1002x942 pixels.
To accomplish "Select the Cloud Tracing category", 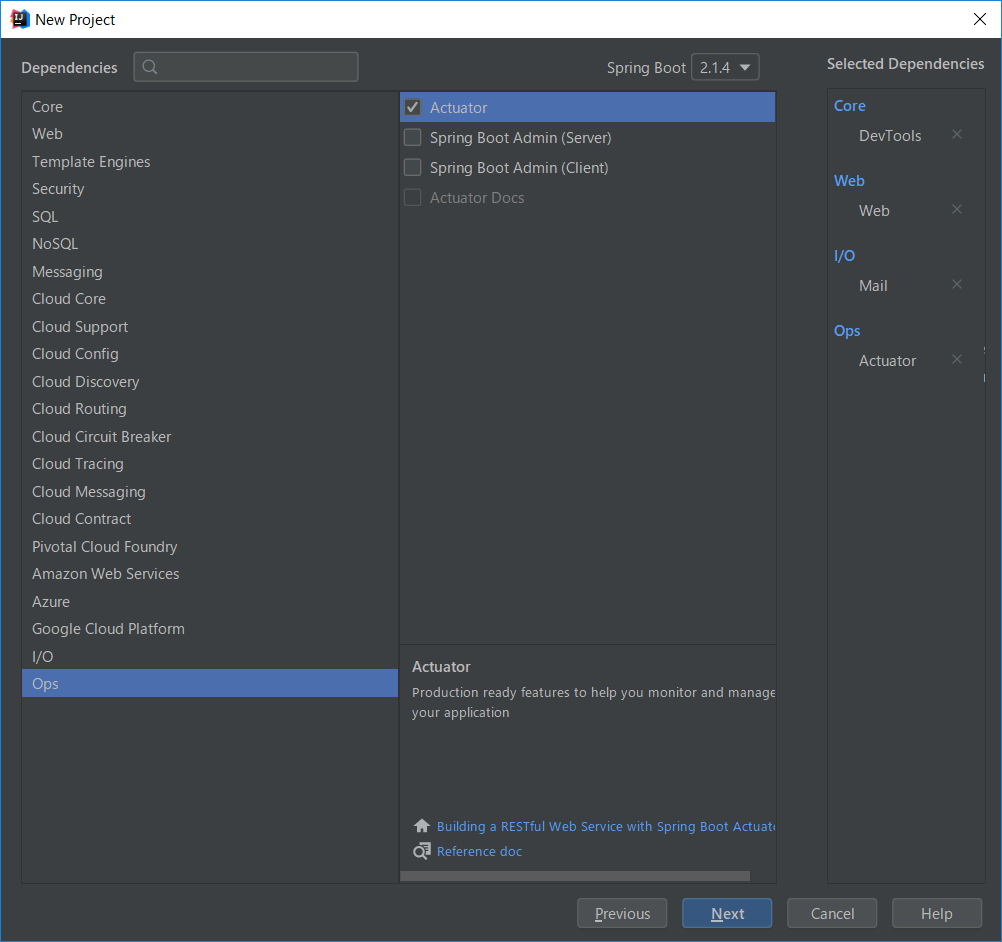I will (x=210, y=464).
